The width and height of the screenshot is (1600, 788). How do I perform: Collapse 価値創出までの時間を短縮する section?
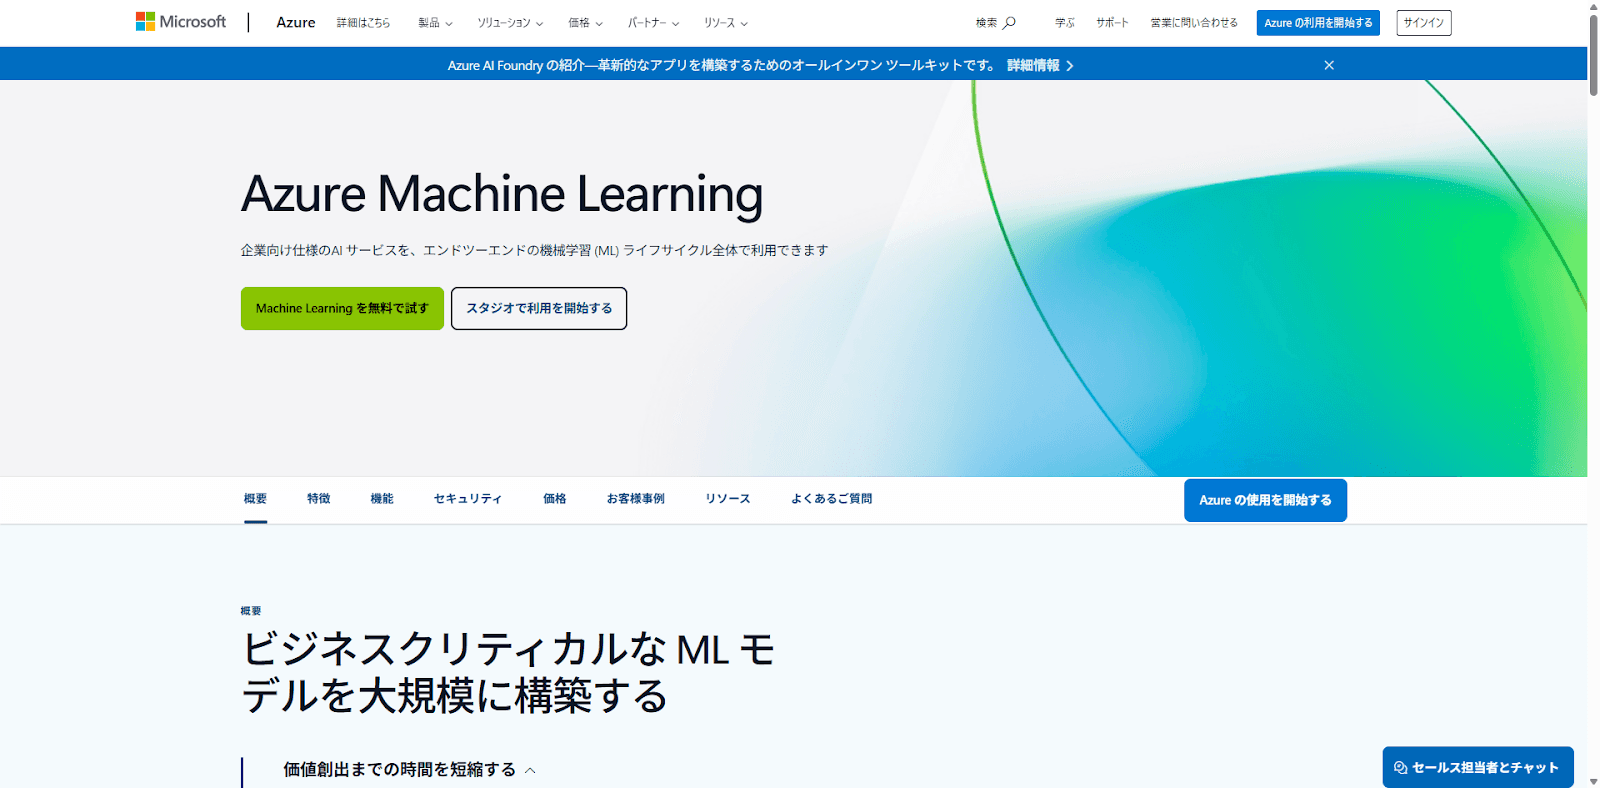(410, 770)
